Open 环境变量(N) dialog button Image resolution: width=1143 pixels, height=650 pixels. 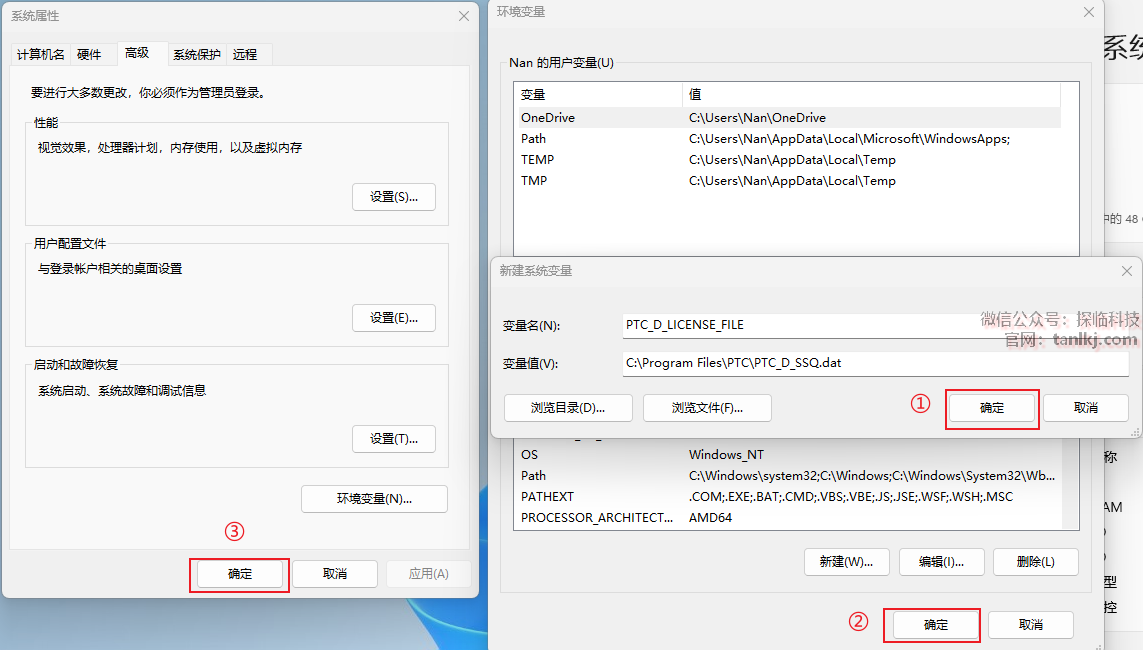click(x=374, y=498)
